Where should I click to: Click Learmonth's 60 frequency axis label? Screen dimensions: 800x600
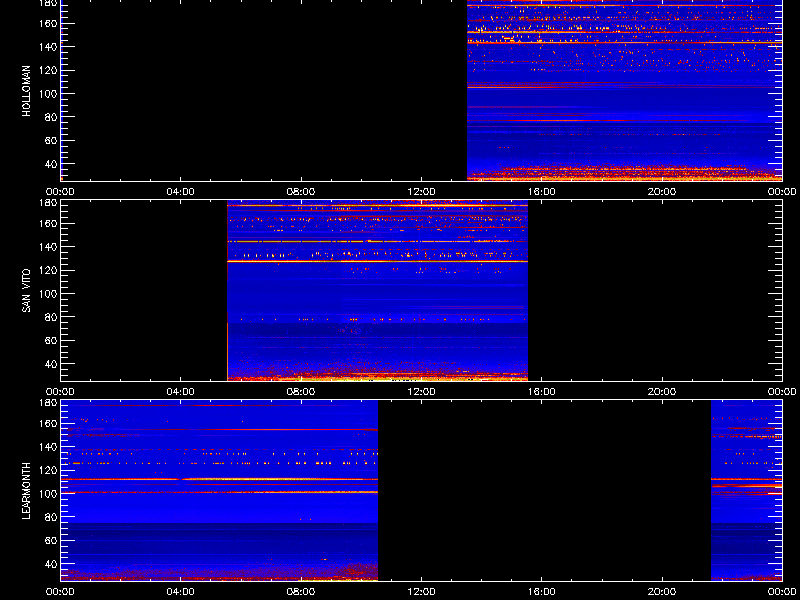tap(51, 540)
